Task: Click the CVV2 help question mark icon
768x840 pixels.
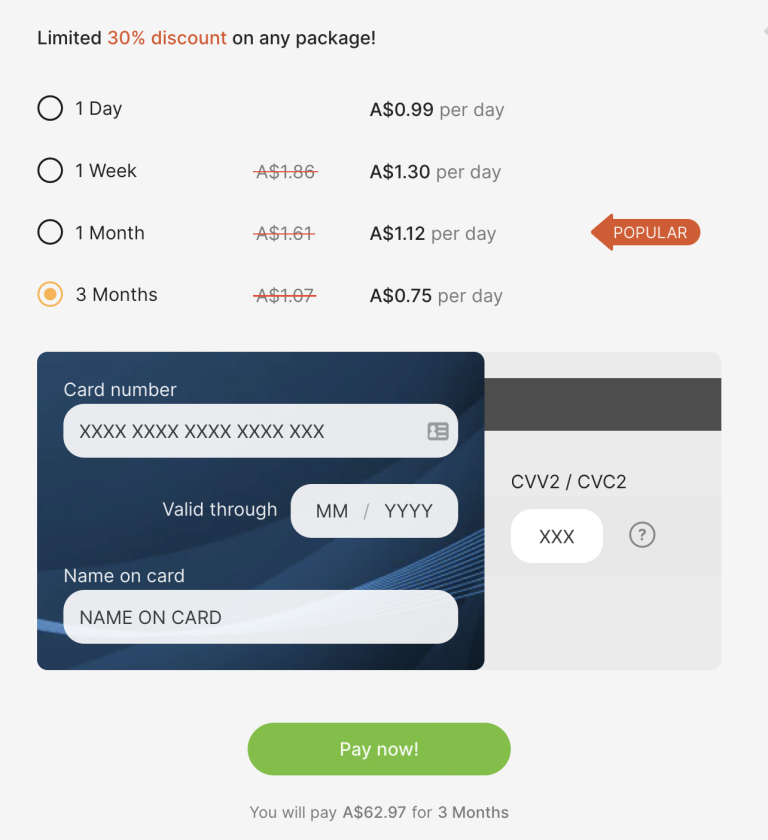Action: [x=642, y=535]
